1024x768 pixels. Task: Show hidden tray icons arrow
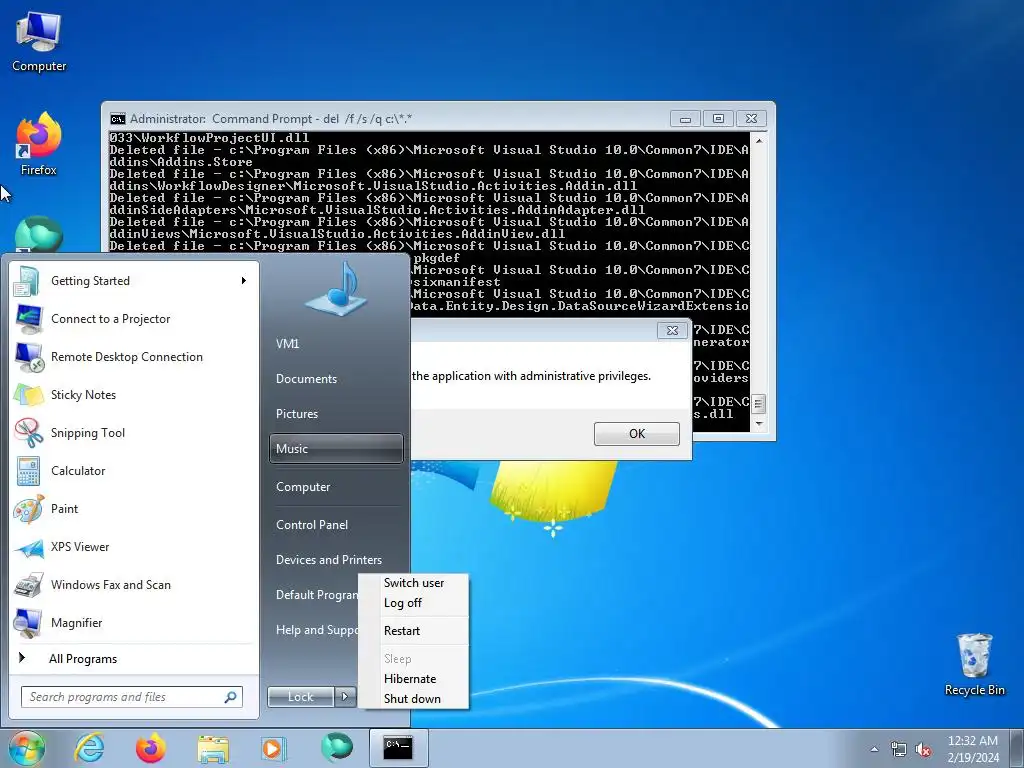874,749
